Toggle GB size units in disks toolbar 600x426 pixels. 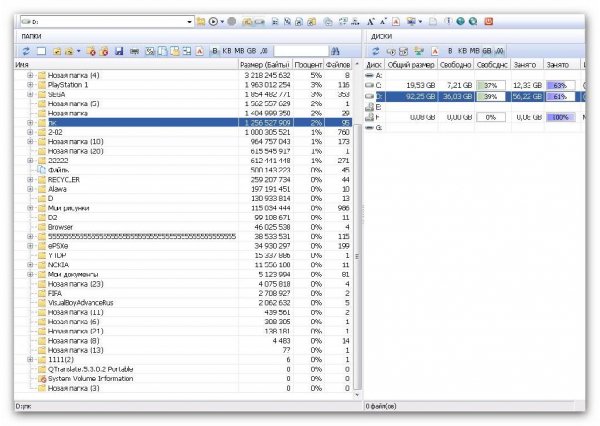(x=487, y=51)
